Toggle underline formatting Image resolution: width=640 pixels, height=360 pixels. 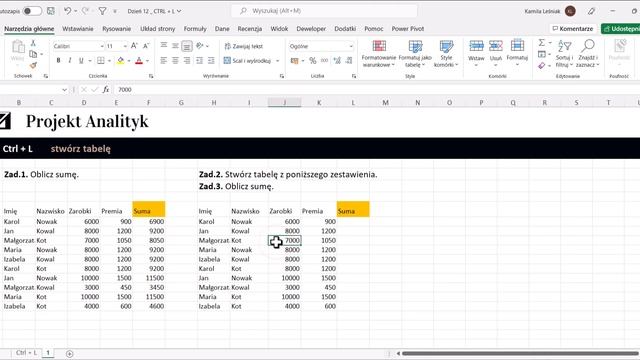(x=81, y=60)
